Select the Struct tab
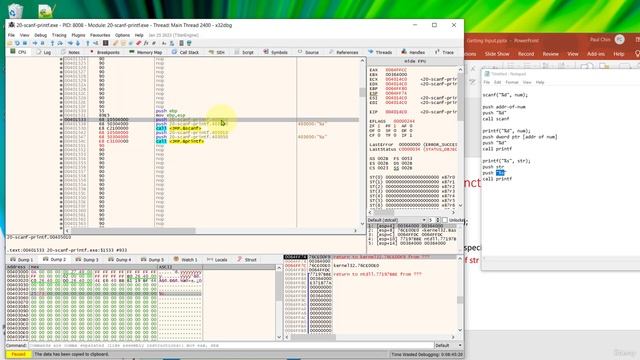The height and width of the screenshot is (360, 640). [247, 260]
